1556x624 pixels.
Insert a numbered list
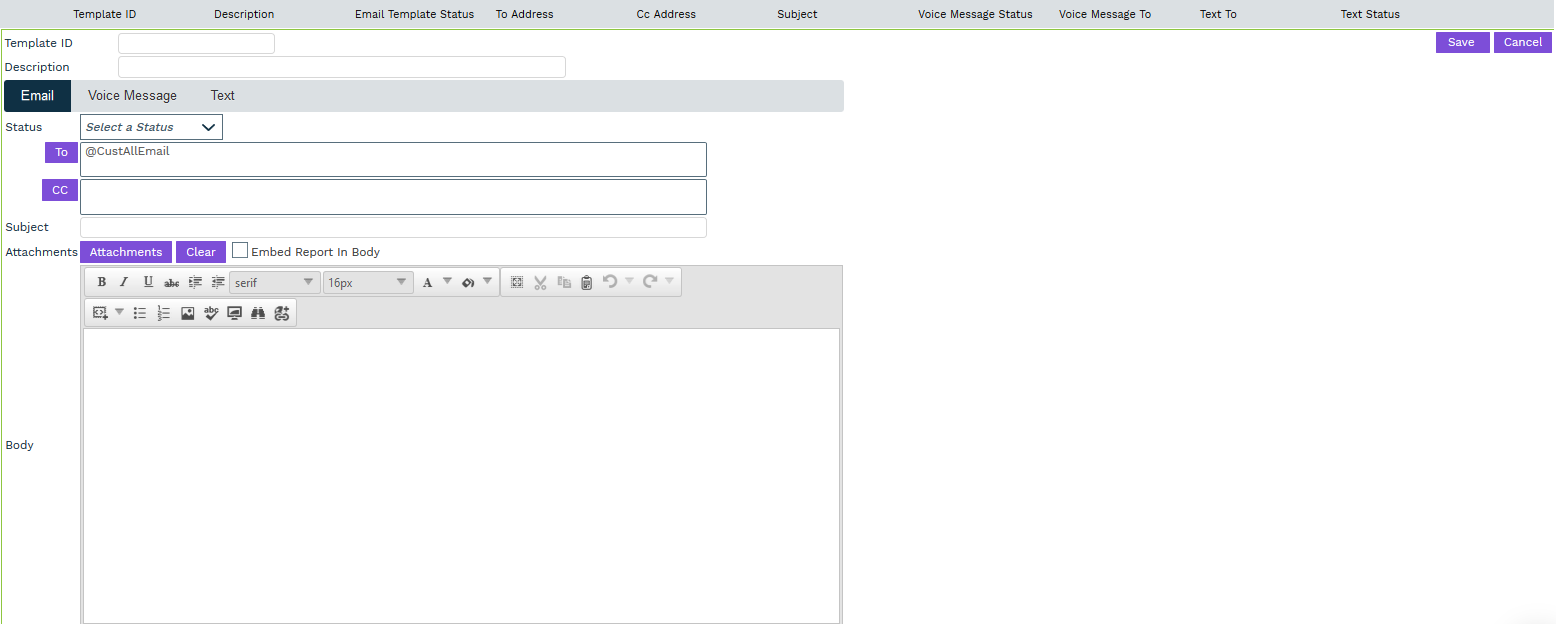[164, 313]
